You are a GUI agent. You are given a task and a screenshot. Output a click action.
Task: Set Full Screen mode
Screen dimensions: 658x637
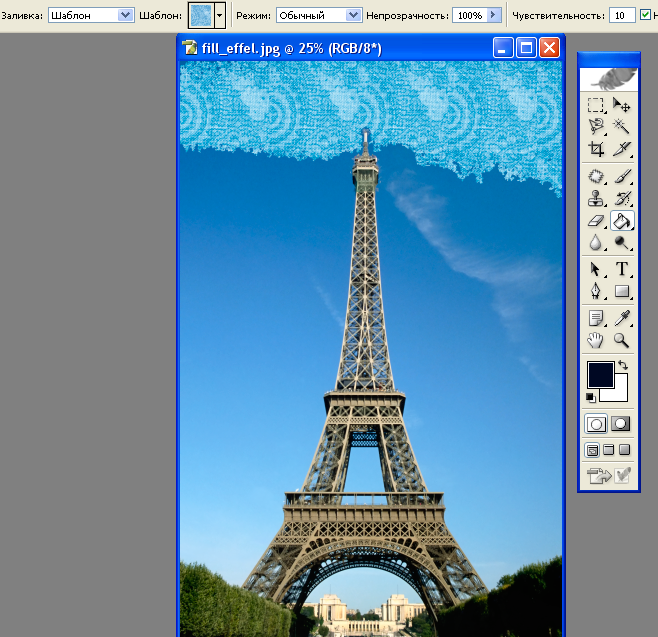pos(624,450)
